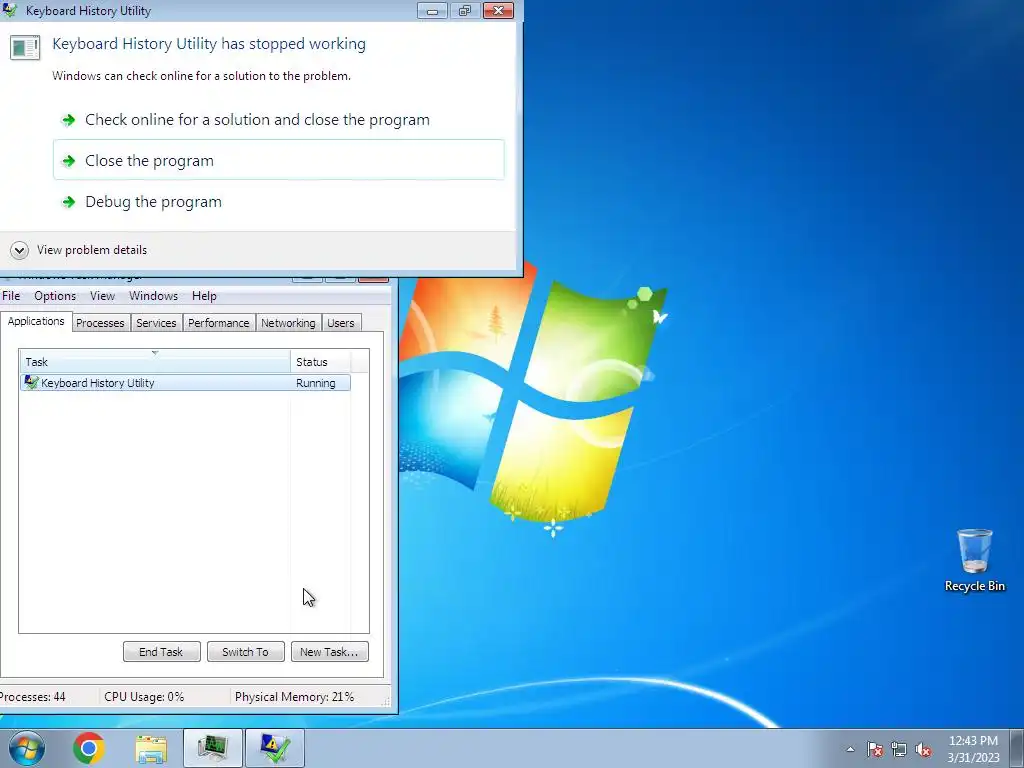The height and width of the screenshot is (768, 1024).
Task: Click the error dialog title bar icon
Action: [x=9, y=10]
